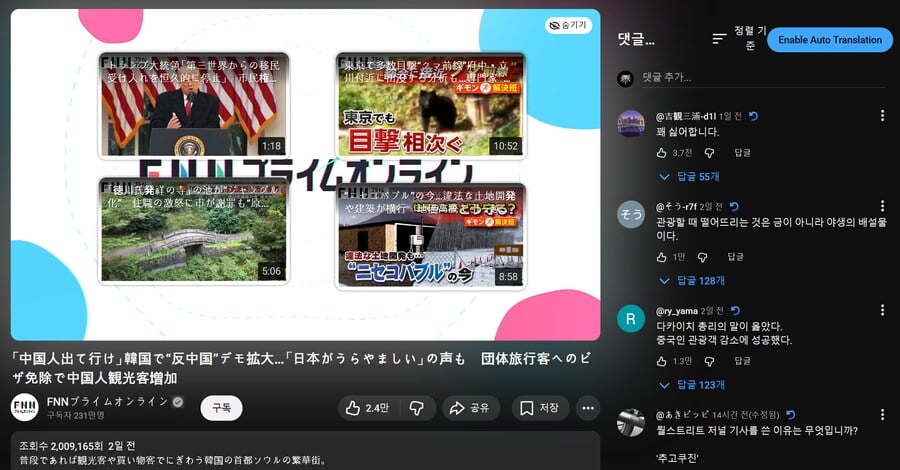Screen dimensions: 900x470
Task: Hide the end screen with 숨기기 toggle
Action: (x=568, y=25)
